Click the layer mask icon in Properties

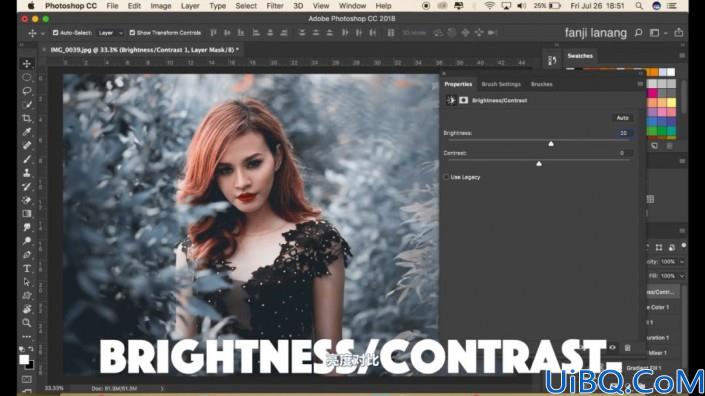(x=463, y=100)
